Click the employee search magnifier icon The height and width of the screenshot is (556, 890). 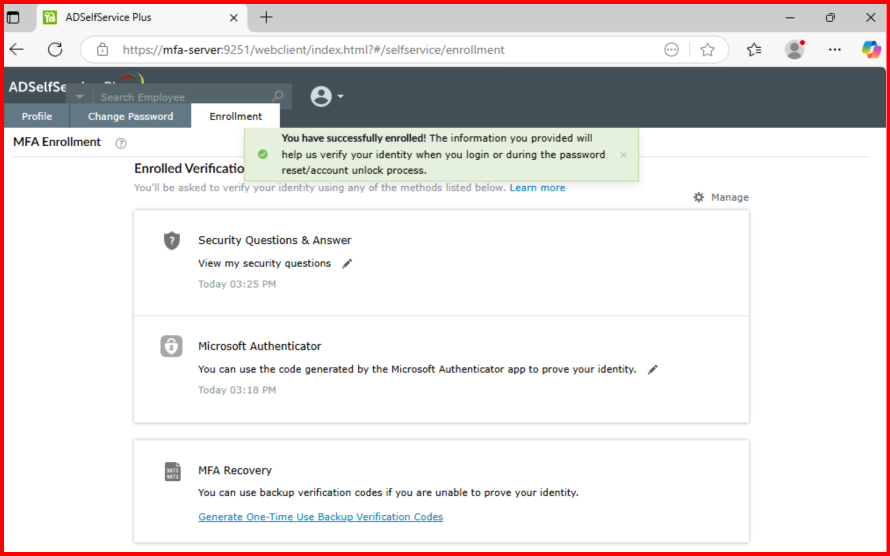[278, 97]
